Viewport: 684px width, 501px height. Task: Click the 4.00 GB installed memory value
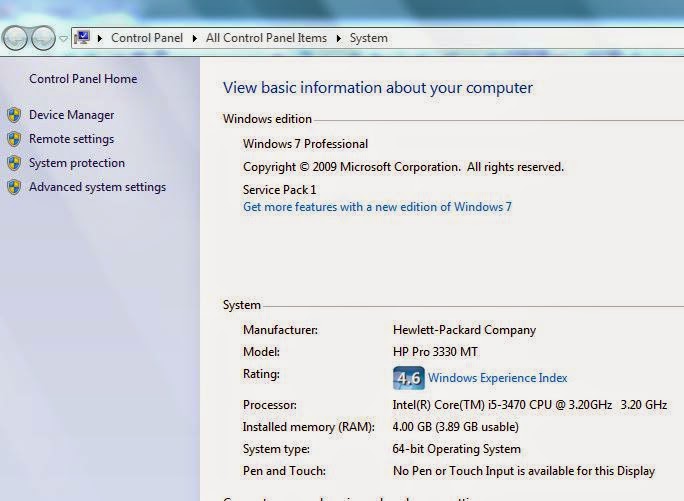(455, 427)
